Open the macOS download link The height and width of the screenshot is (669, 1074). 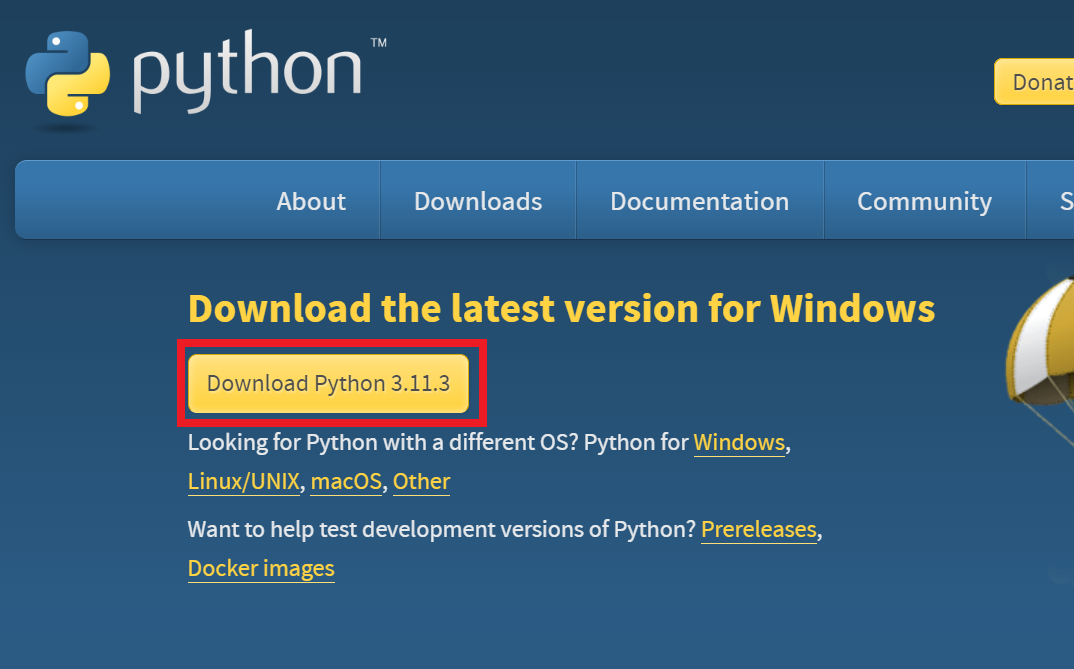point(345,481)
